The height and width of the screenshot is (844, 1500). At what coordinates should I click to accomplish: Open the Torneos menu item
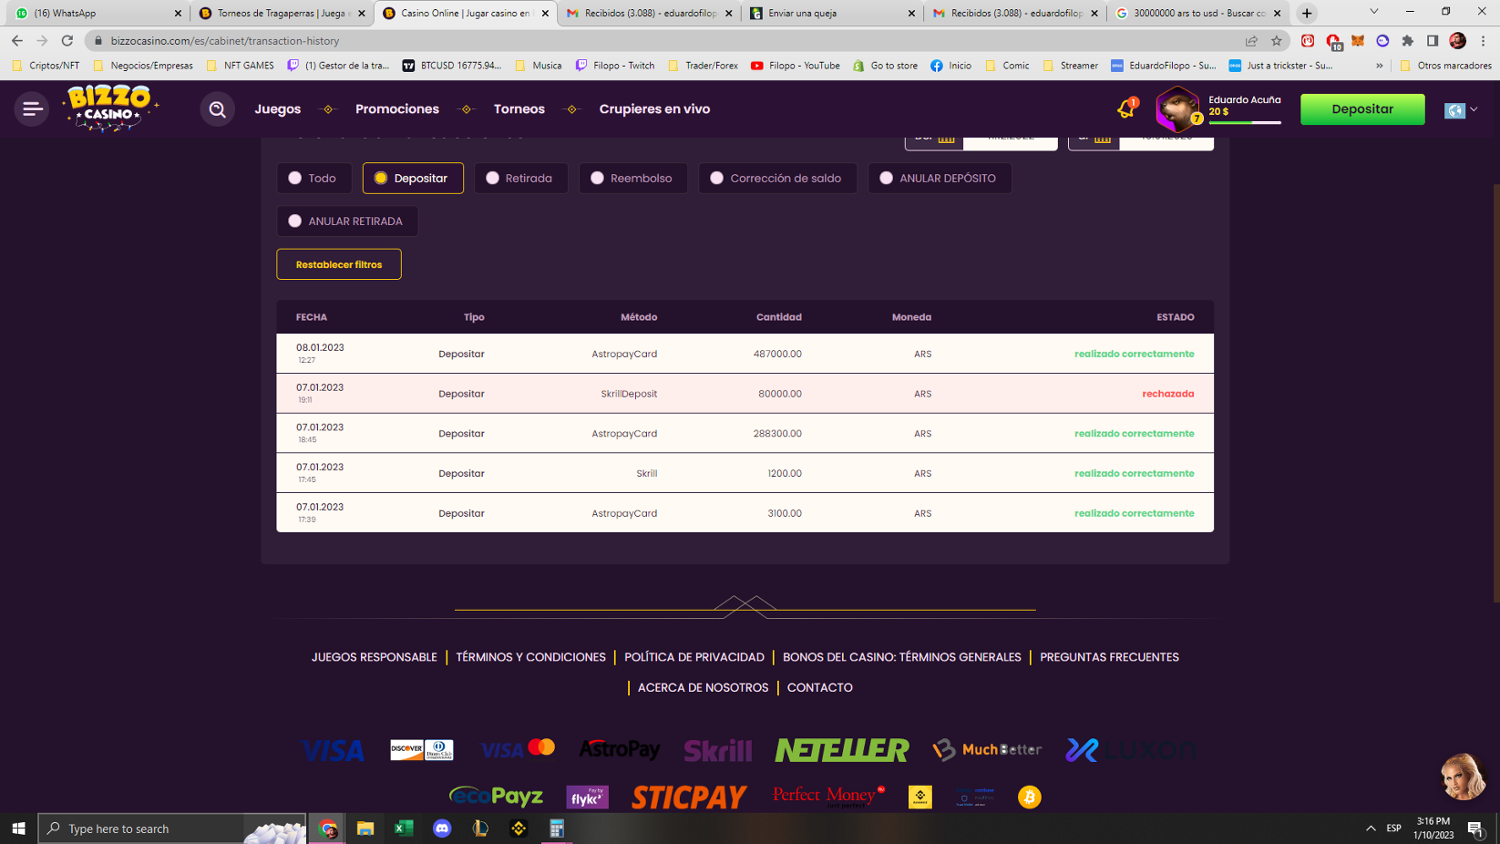coord(519,109)
